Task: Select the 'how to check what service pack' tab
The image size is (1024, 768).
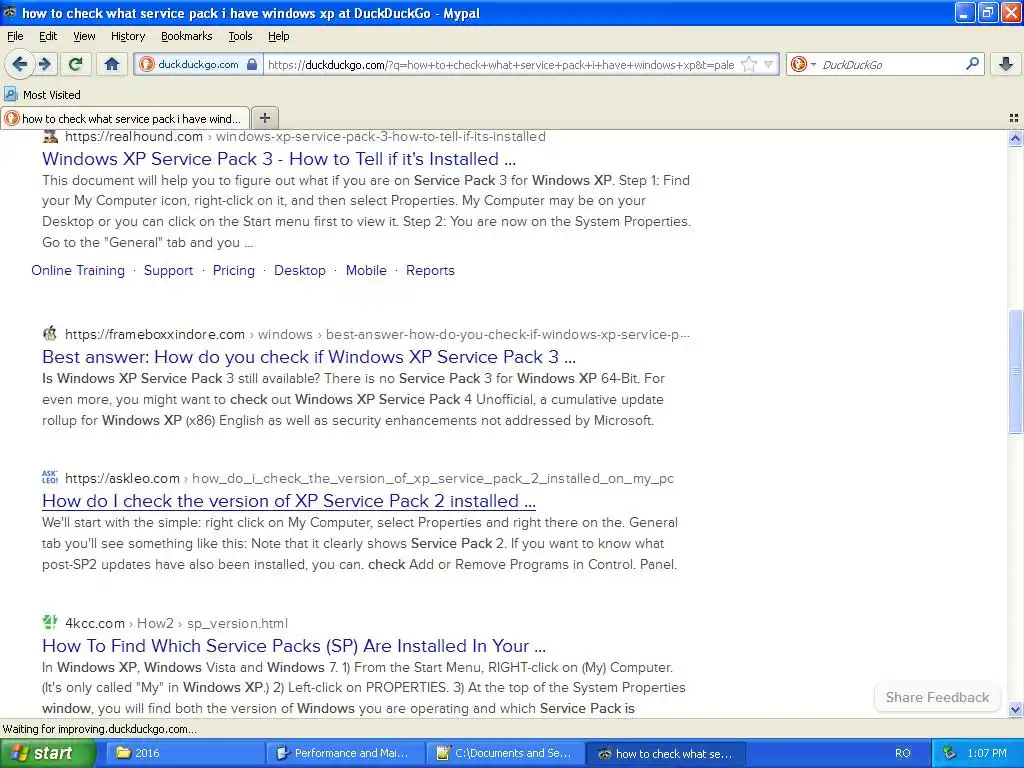Action: coord(125,118)
